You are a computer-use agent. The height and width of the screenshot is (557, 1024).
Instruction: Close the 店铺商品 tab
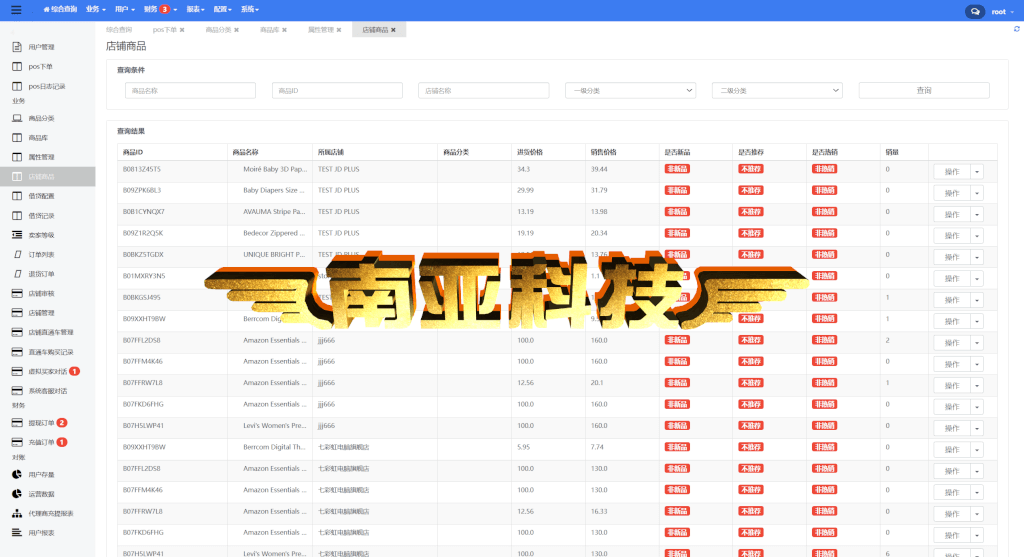pyautogui.click(x=393, y=30)
